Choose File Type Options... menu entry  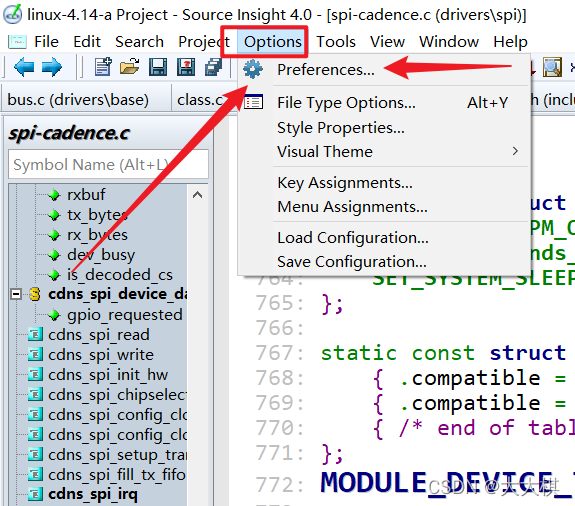point(384,102)
